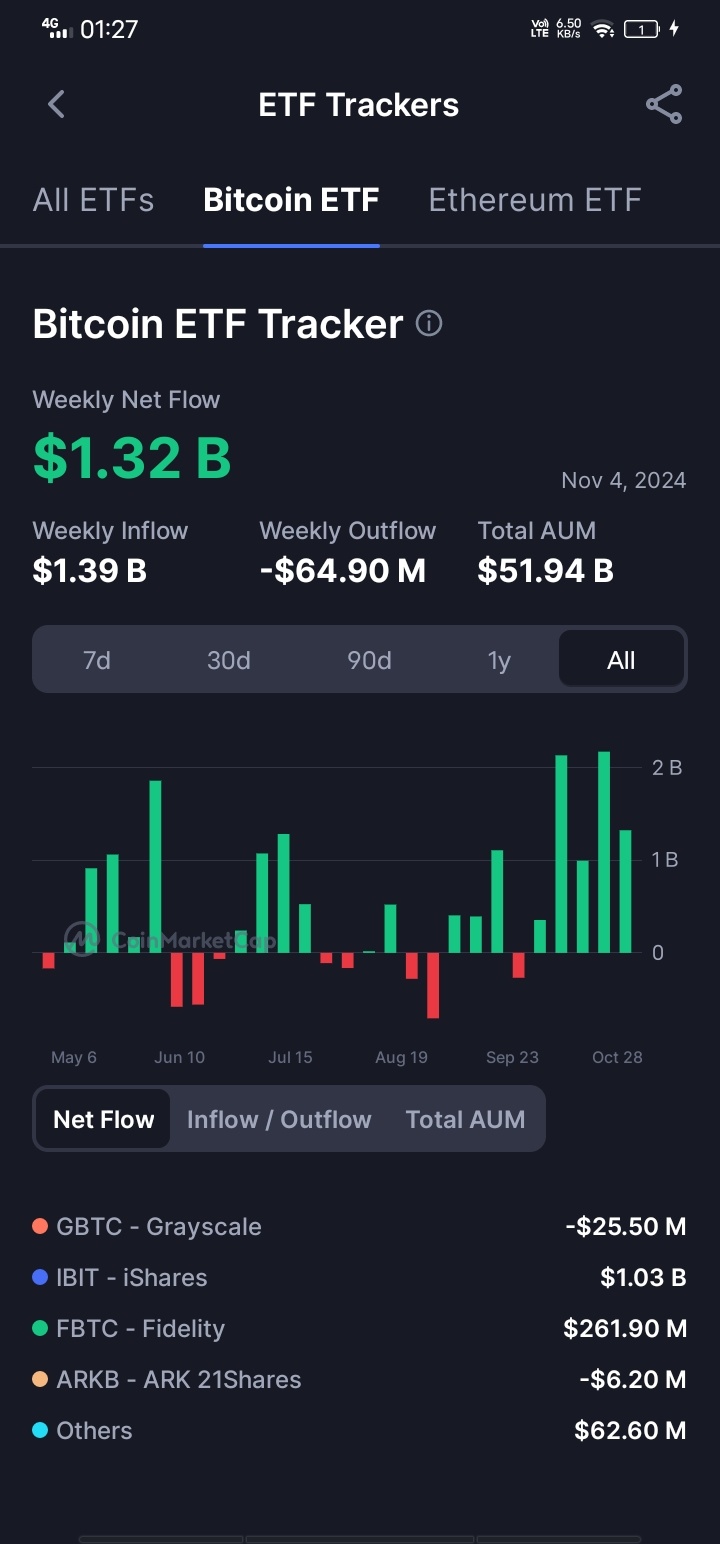Tap the cyan Others legend dot
The width and height of the screenshot is (720, 1544).
click(40, 1430)
